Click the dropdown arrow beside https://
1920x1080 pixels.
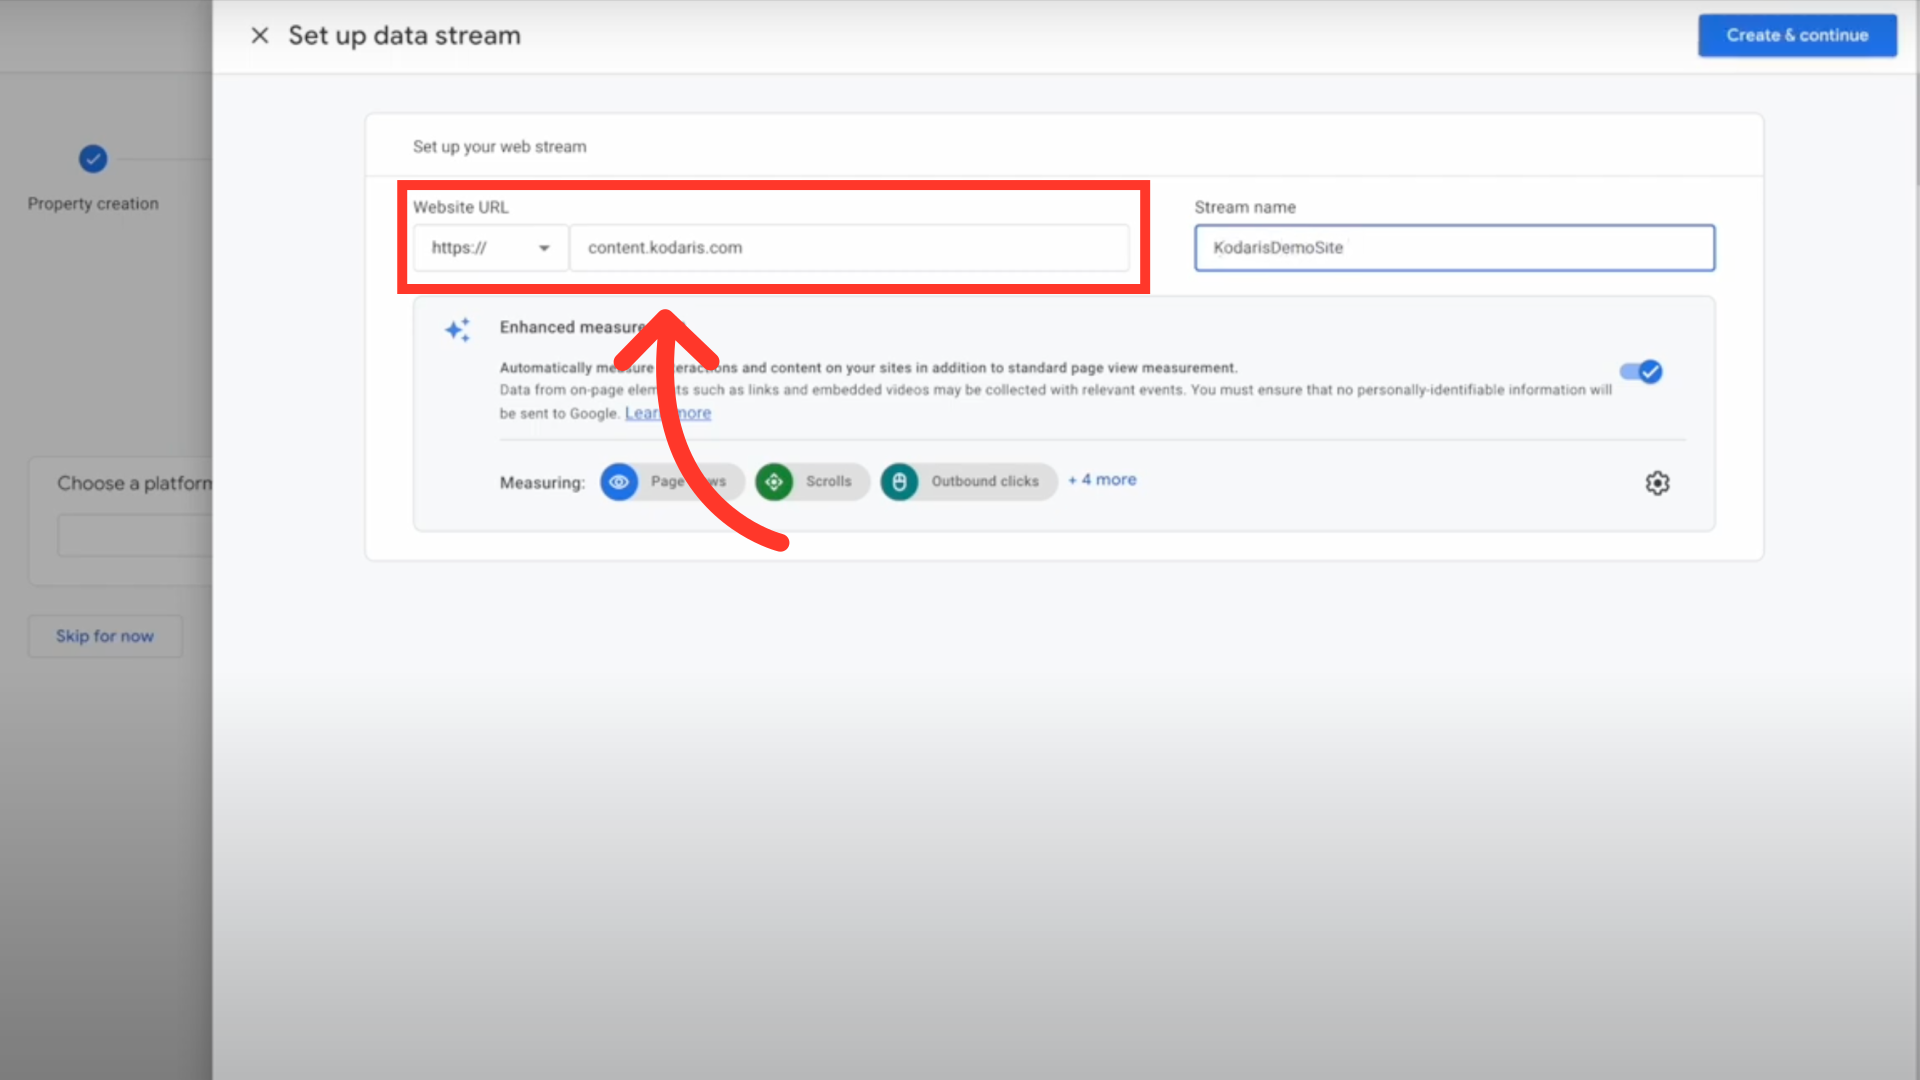544,248
